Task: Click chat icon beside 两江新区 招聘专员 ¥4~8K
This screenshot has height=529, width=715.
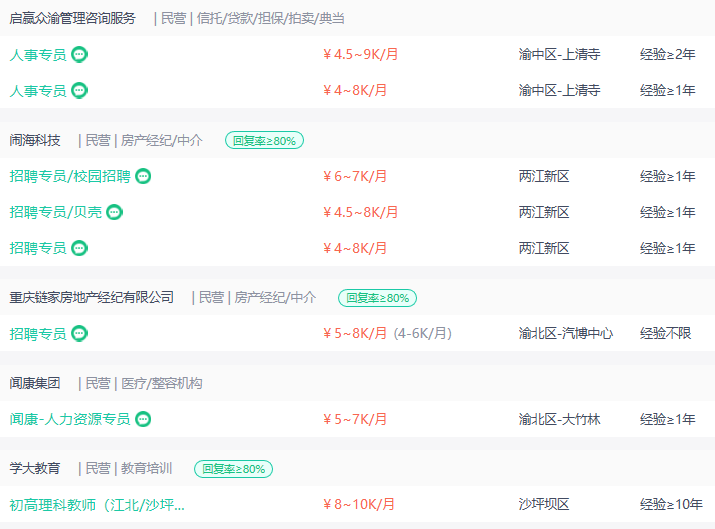Action: [79, 249]
